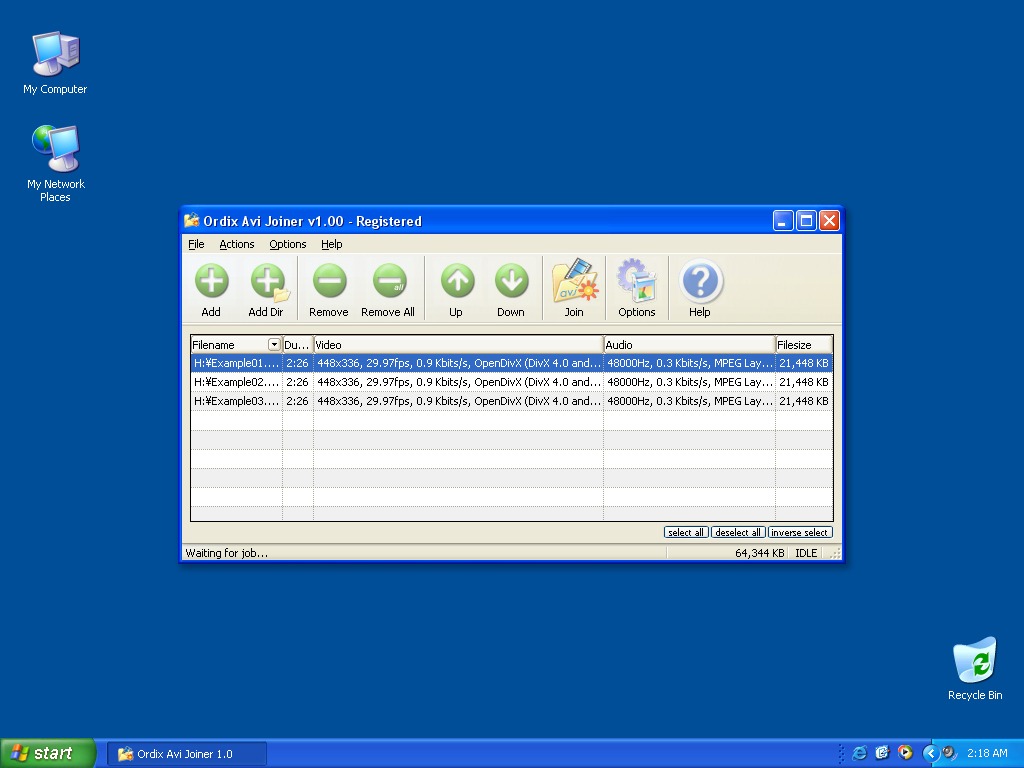
Task: Close the Ordix Avi Joiner window
Action: (x=829, y=221)
